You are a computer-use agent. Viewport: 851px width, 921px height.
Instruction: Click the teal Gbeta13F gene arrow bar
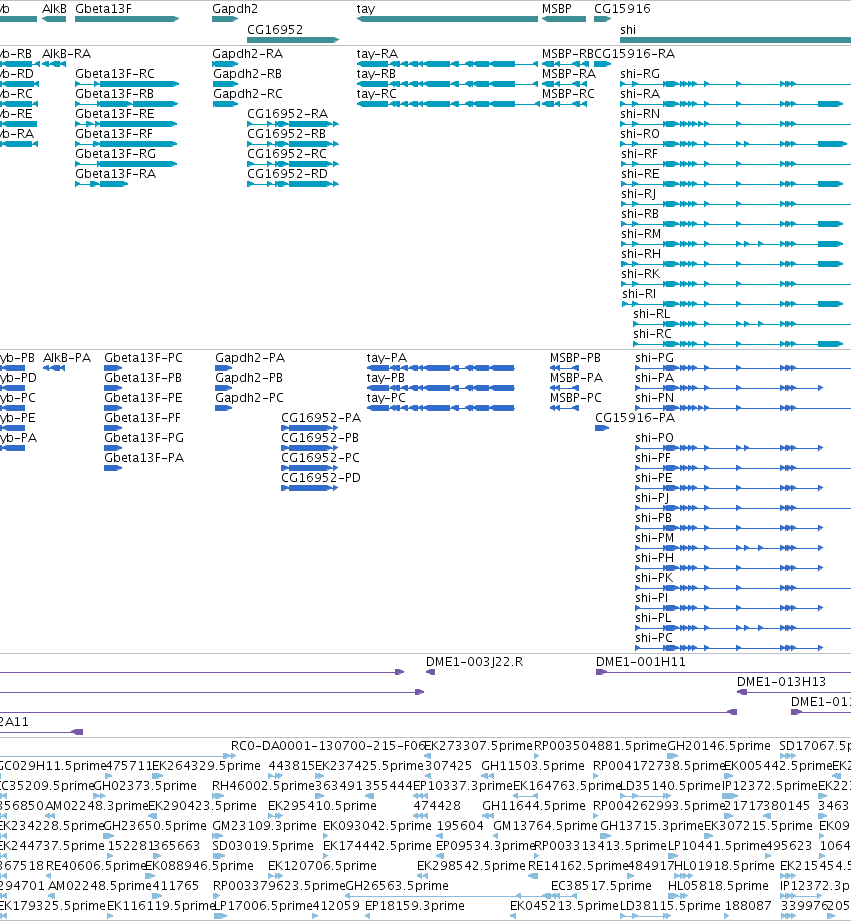coord(127,19)
